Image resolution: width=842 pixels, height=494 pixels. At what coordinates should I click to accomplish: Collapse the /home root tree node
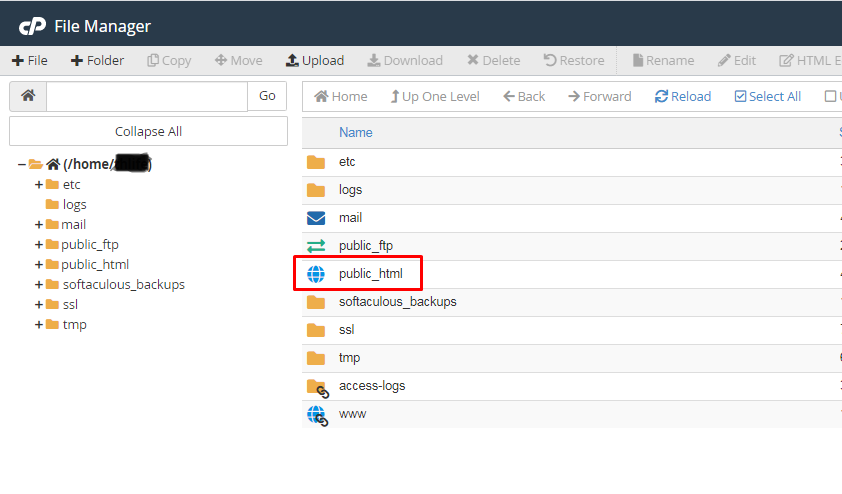pyautogui.click(x=22, y=164)
